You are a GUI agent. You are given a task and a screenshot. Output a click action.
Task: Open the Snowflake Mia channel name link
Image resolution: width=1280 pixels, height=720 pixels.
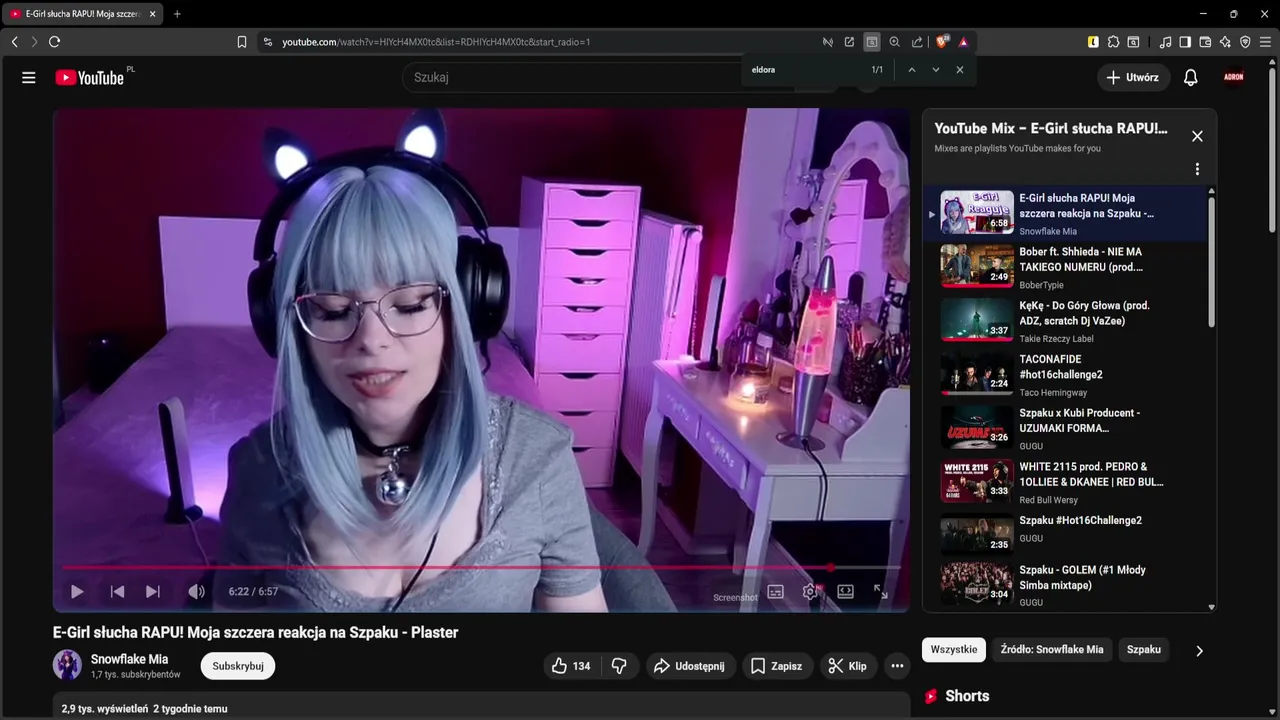tap(129, 659)
